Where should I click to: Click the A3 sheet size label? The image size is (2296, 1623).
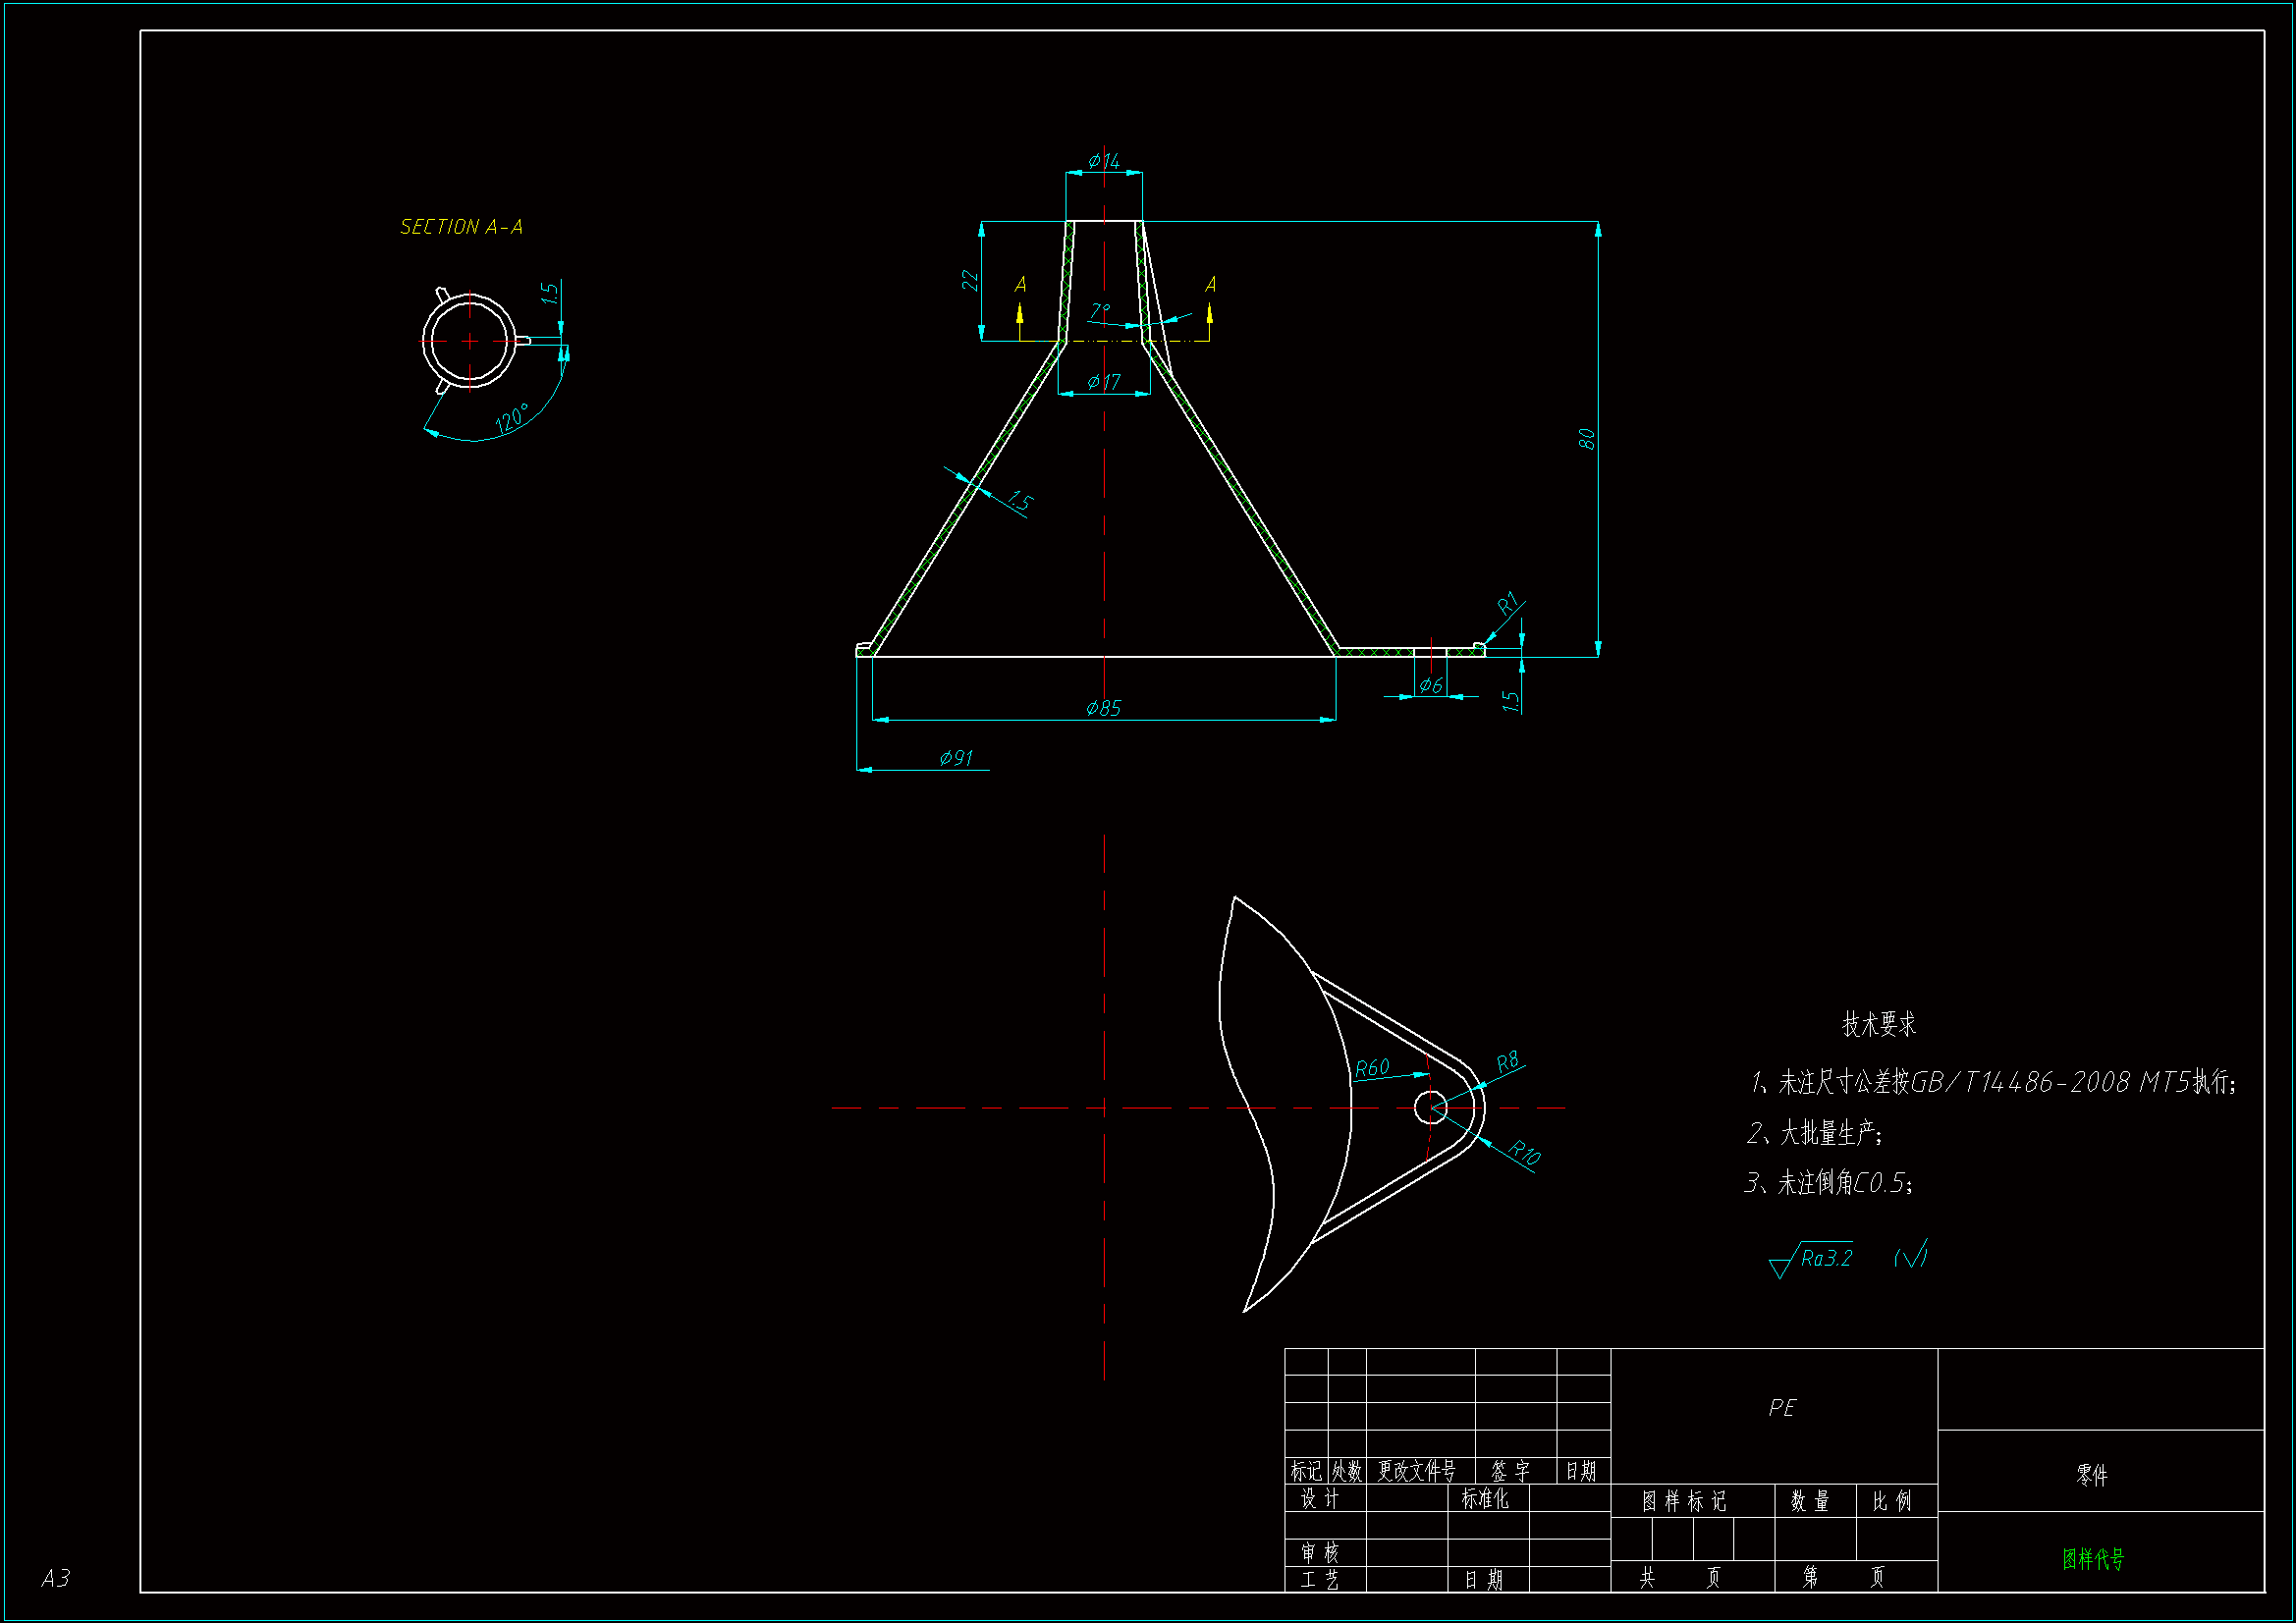[56, 1578]
